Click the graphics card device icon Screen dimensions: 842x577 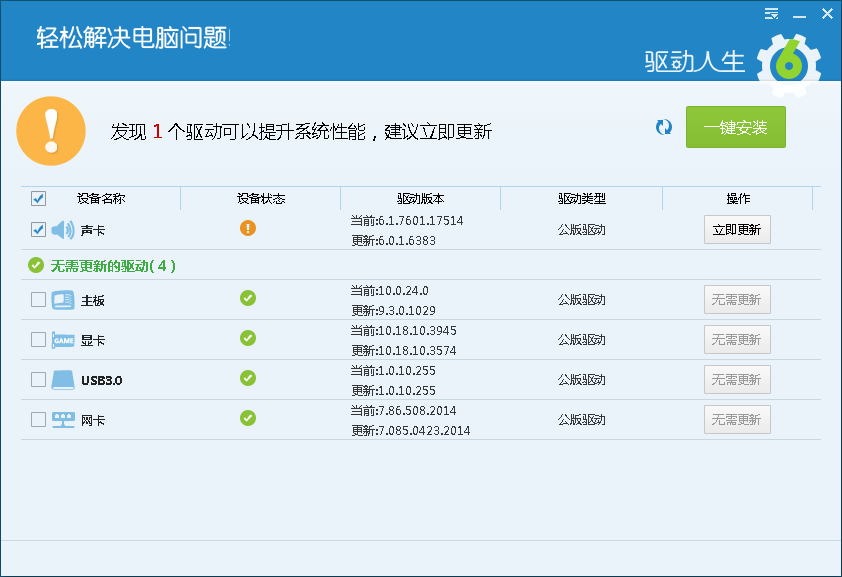(x=63, y=340)
